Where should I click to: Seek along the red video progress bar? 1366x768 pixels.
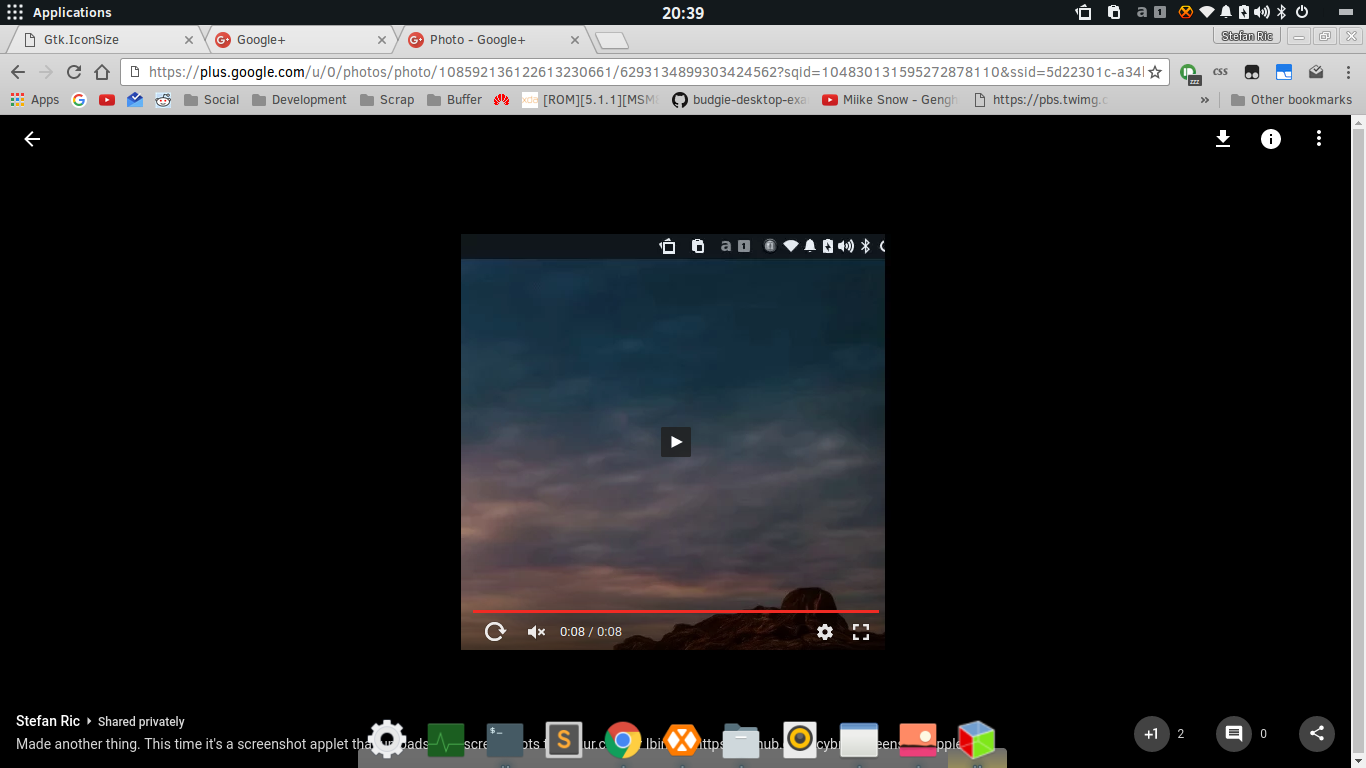[x=675, y=610]
